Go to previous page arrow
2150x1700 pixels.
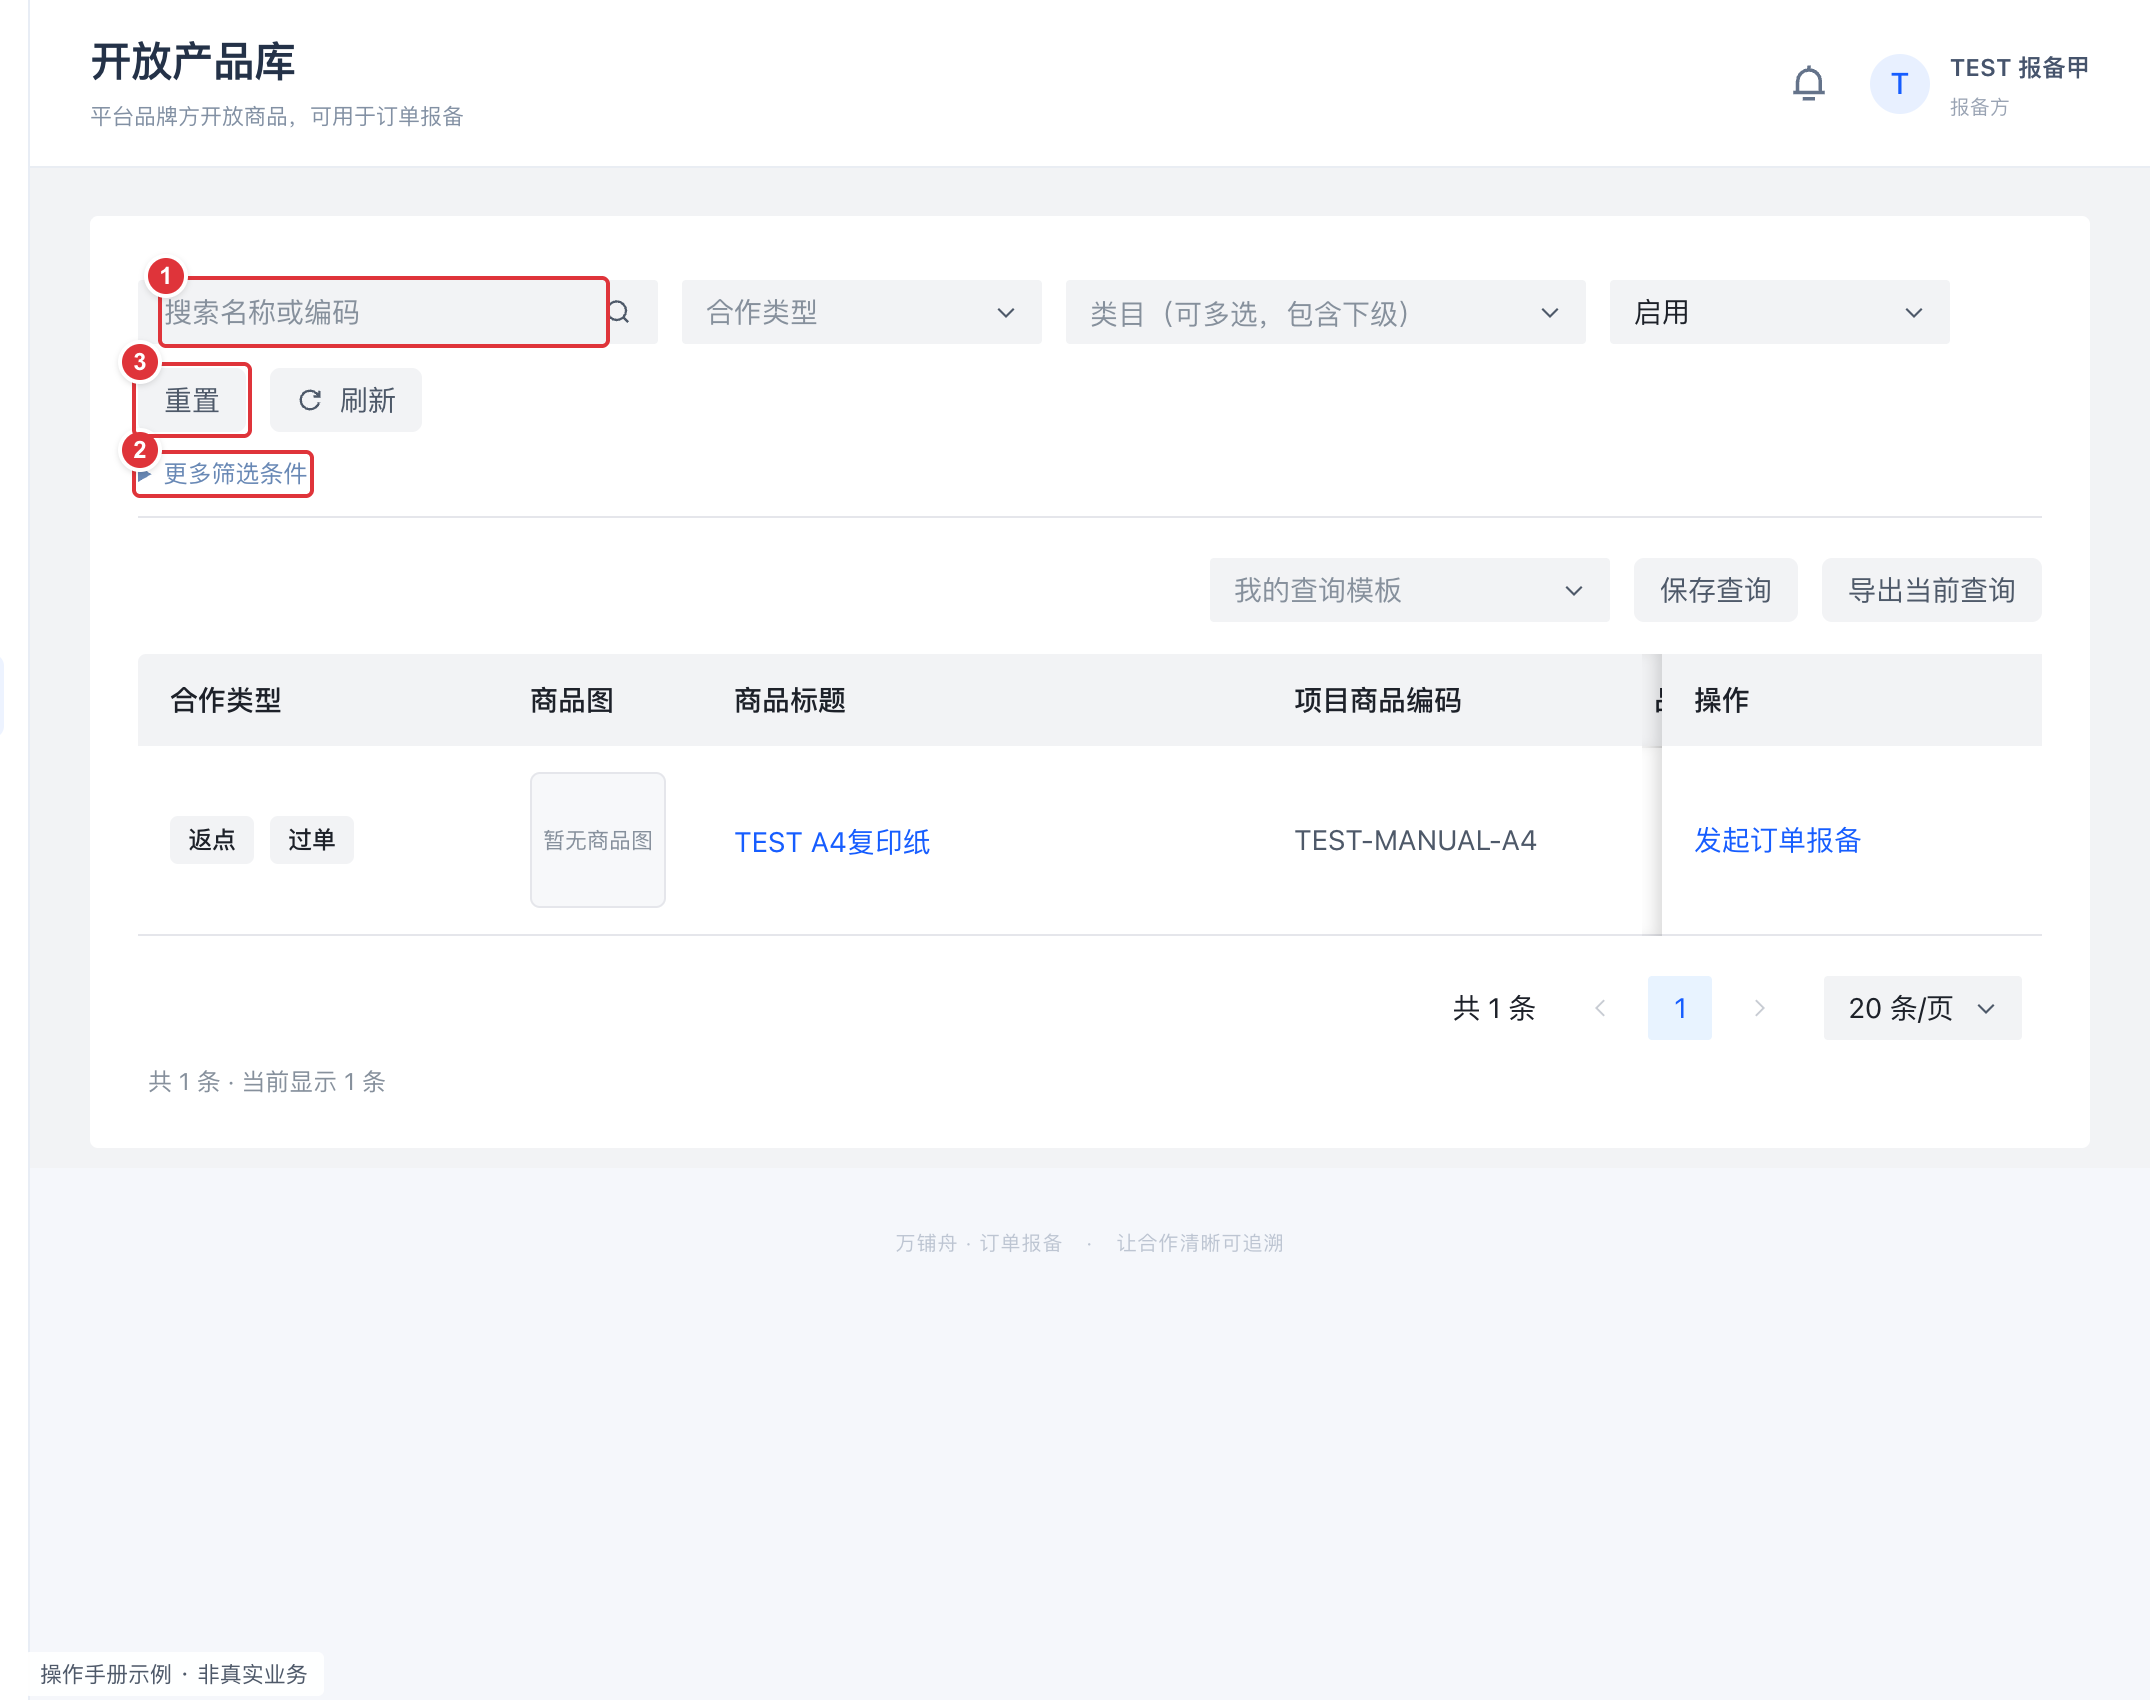click(1600, 1008)
